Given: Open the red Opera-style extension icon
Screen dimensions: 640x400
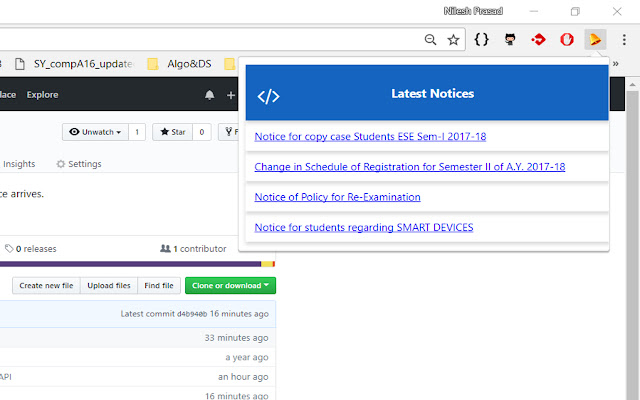Looking at the screenshot, I should pos(567,40).
